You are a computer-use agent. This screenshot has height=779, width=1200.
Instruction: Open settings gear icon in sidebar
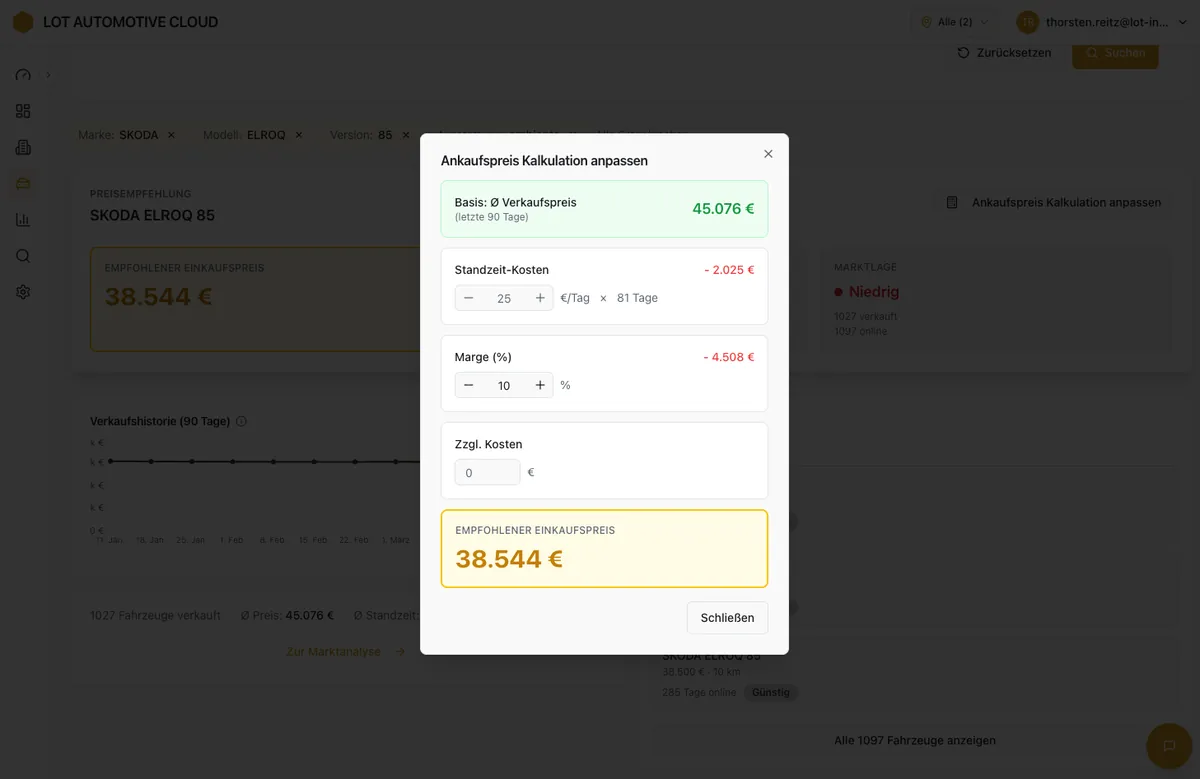point(23,292)
